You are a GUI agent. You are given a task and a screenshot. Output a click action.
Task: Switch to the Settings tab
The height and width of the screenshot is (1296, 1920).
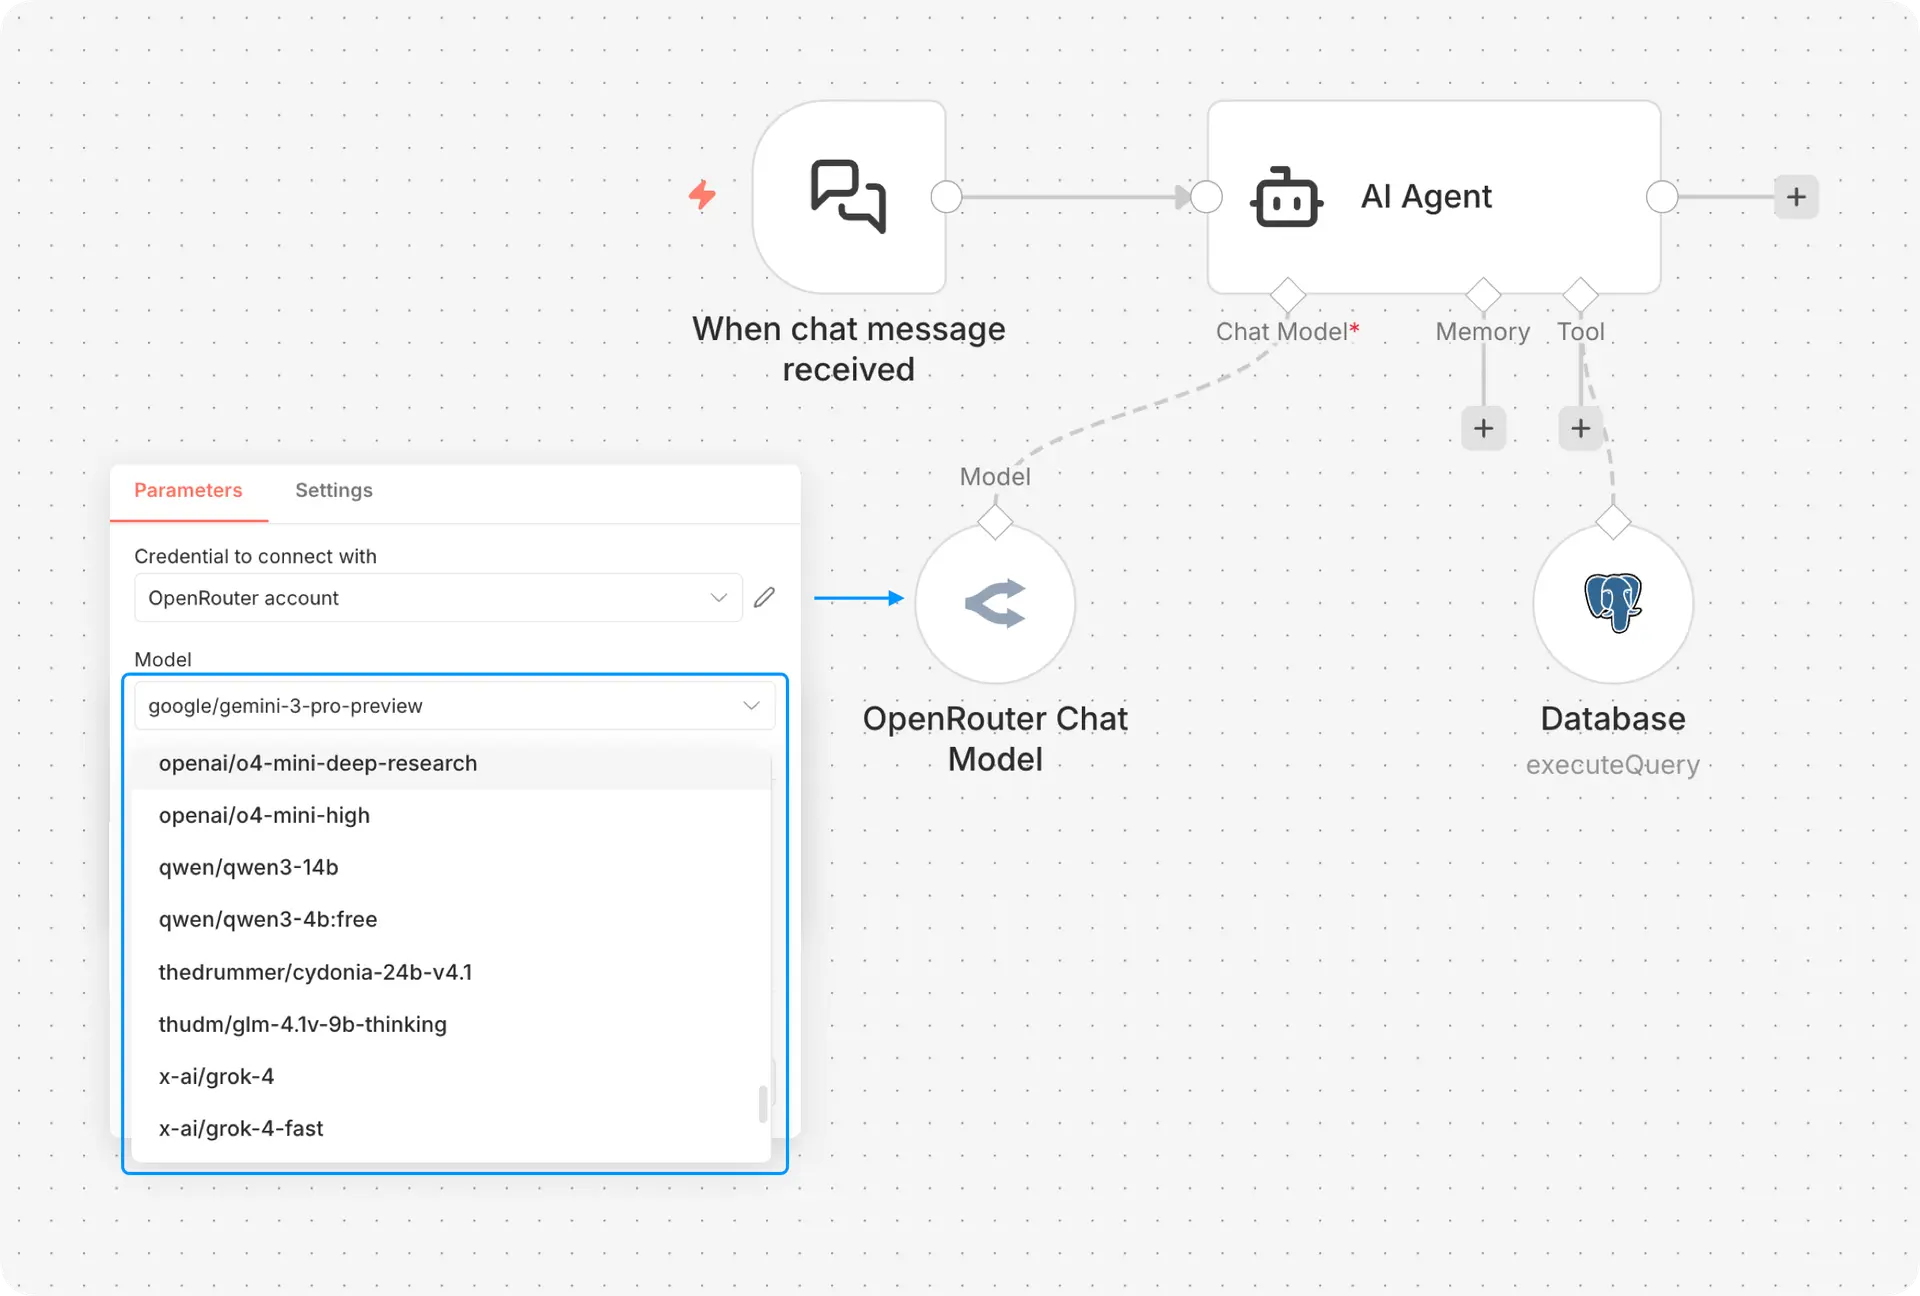(x=334, y=490)
